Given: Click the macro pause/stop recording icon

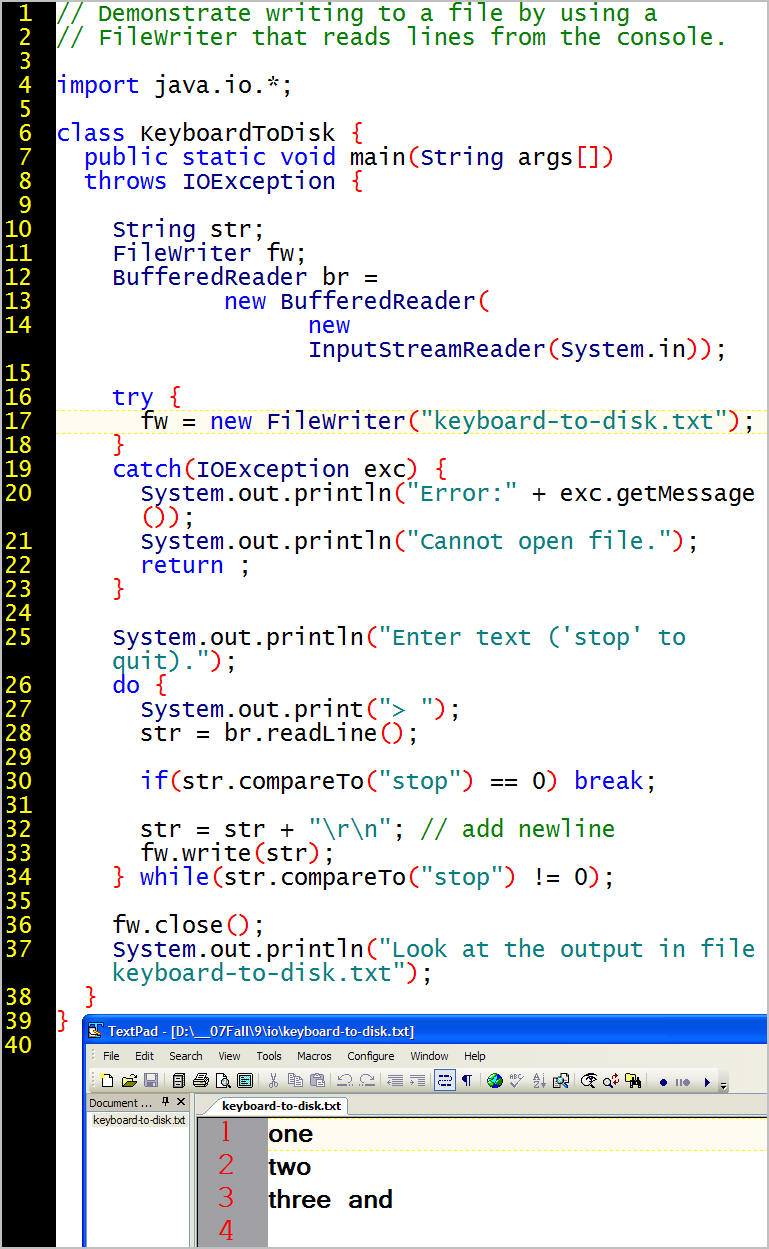Looking at the screenshot, I should (x=684, y=1082).
